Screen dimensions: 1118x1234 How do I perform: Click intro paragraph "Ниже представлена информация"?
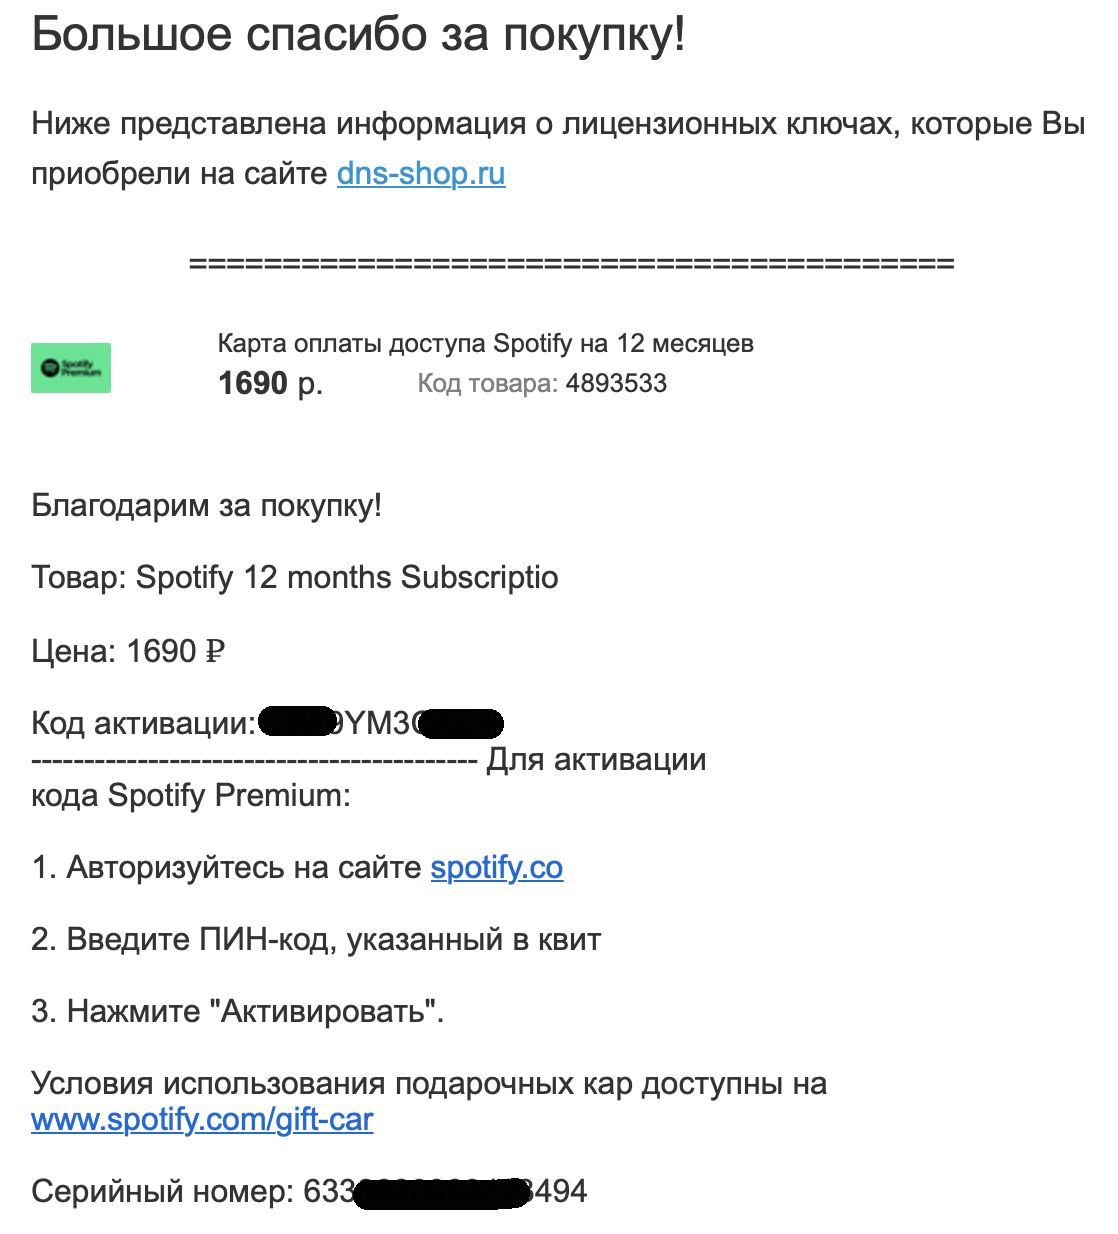558,124
